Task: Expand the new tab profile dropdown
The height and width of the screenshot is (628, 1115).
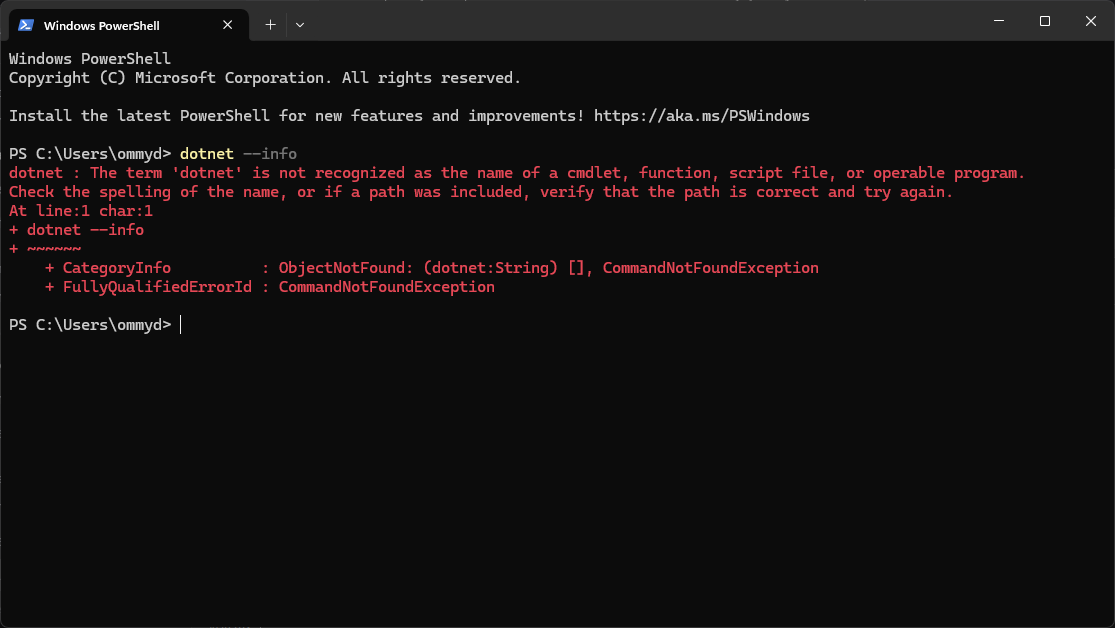Action: click(300, 24)
